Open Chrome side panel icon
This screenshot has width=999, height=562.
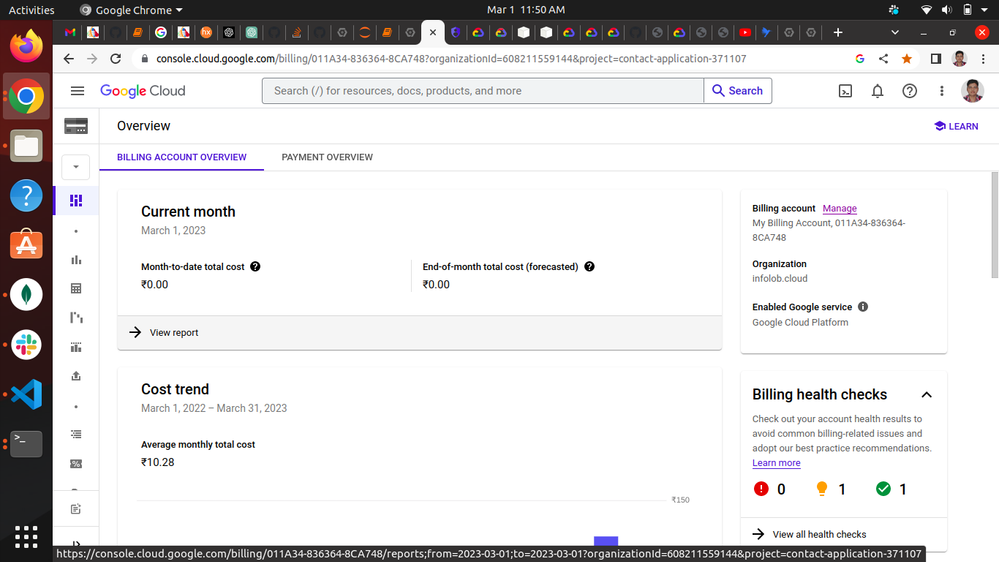tap(936, 59)
